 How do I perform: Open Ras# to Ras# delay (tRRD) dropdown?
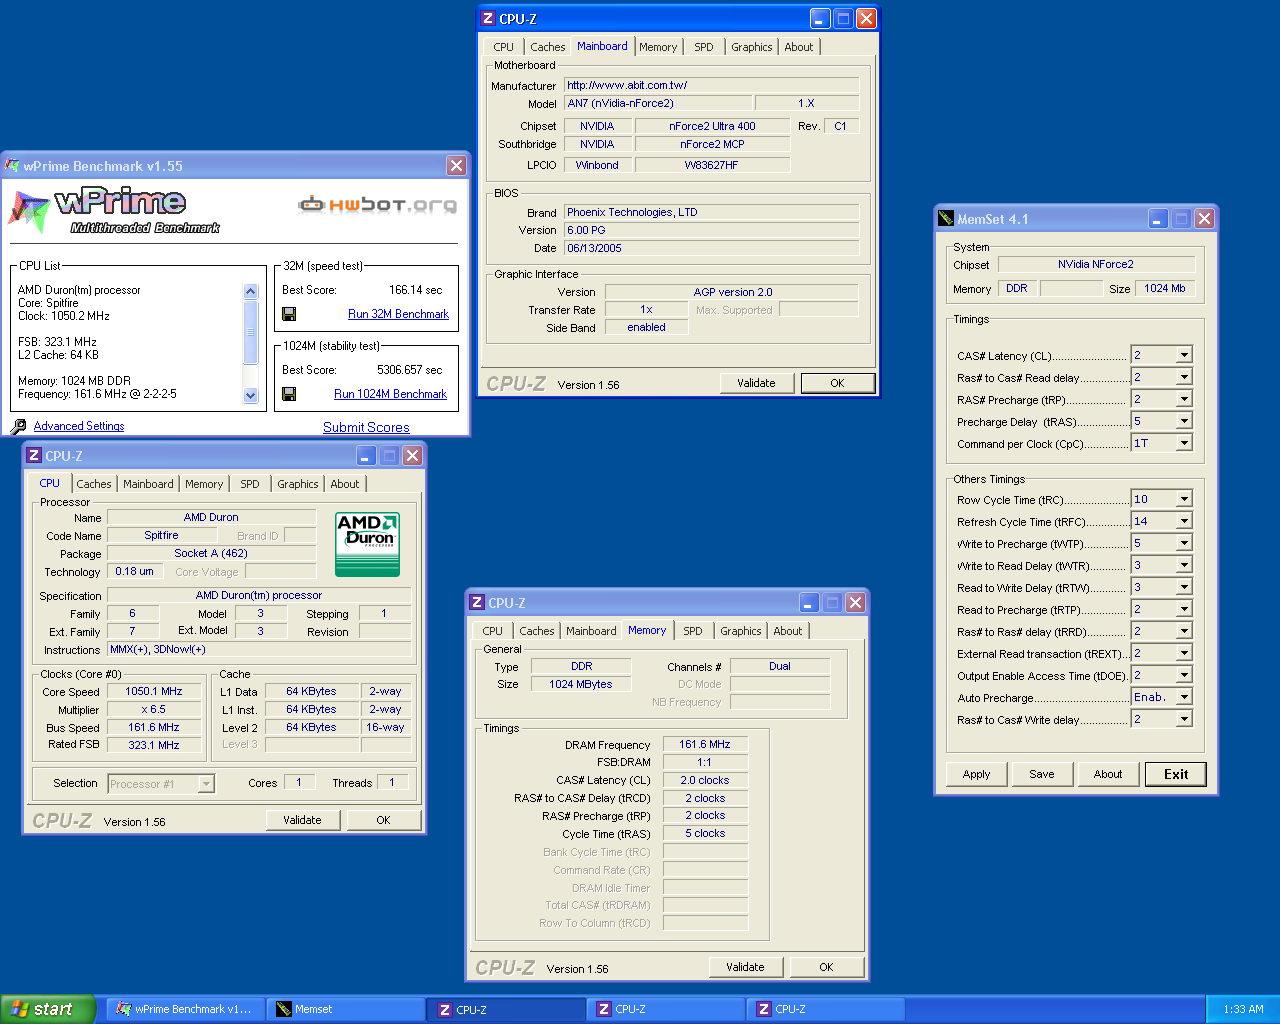(1184, 631)
